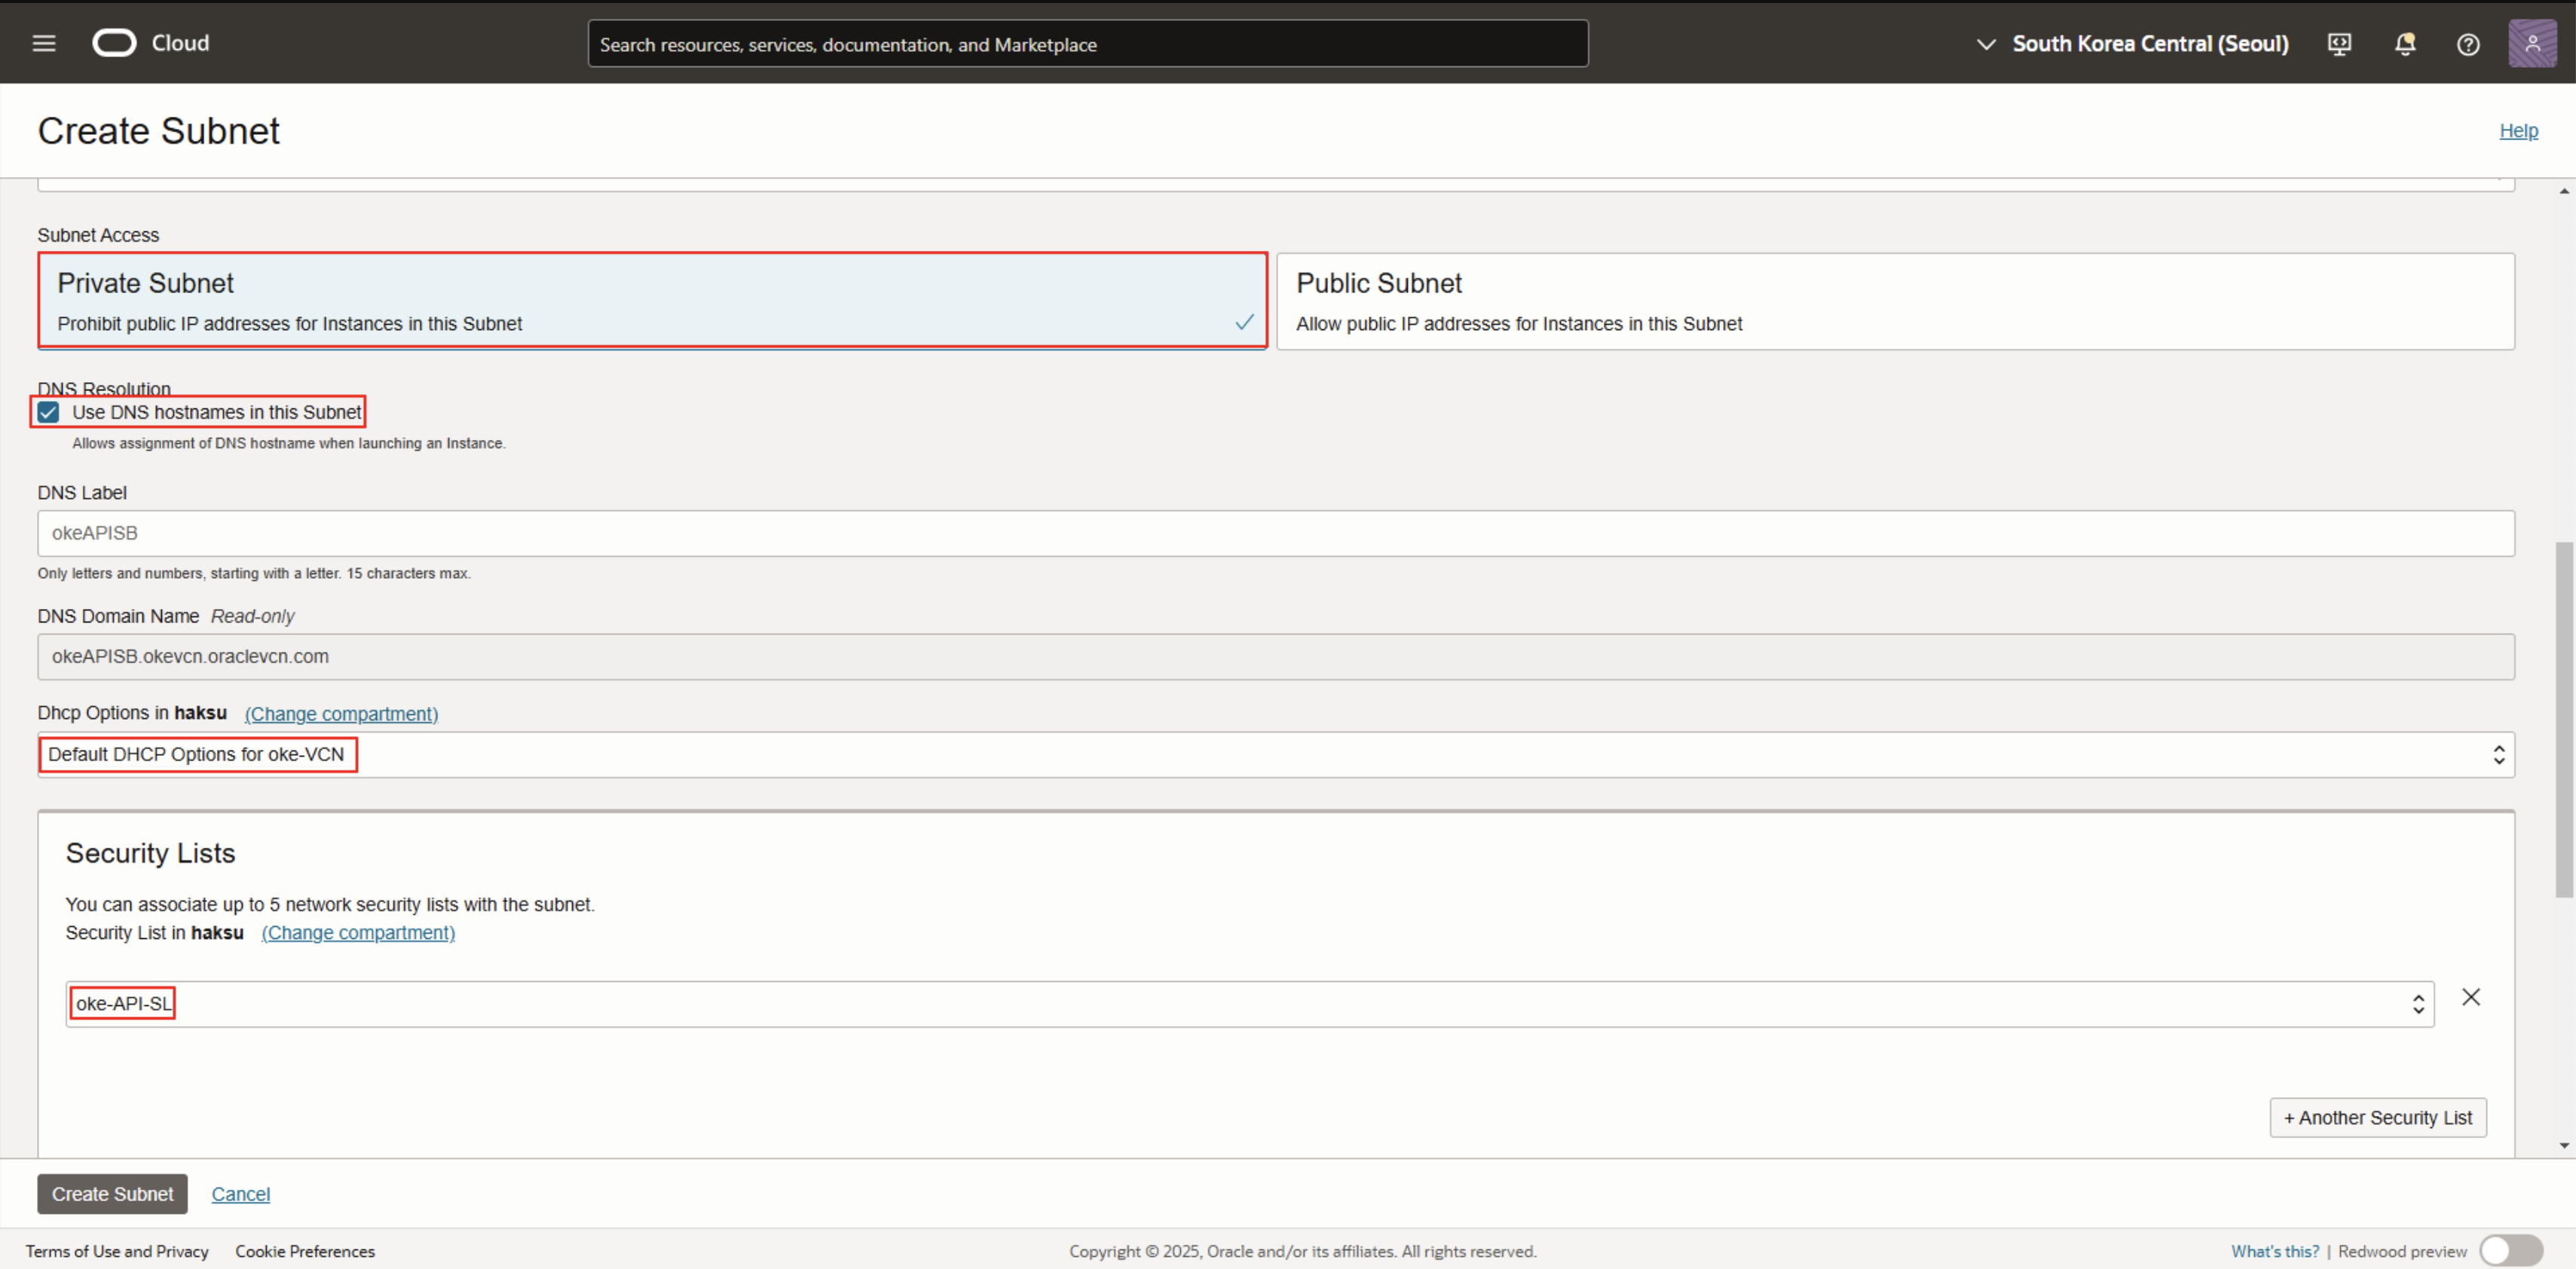Click the DNS Label input field
Screen dimensions: 2576x1269
1275,534
